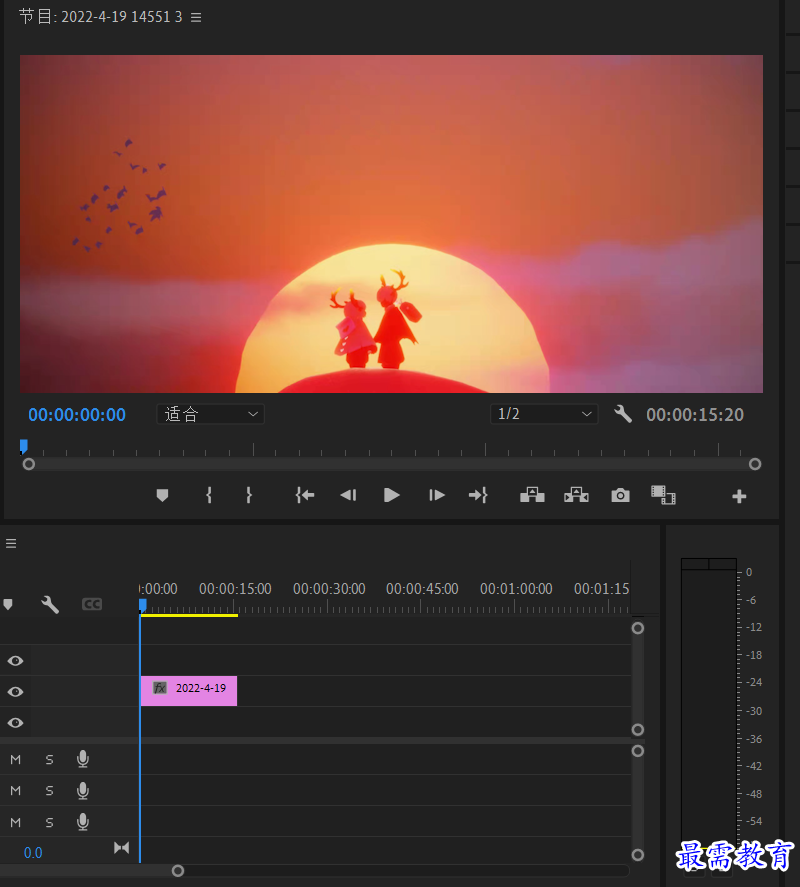Viewport: 800px width, 887px height.
Task: Mute the second audio track
Action: tap(15, 791)
